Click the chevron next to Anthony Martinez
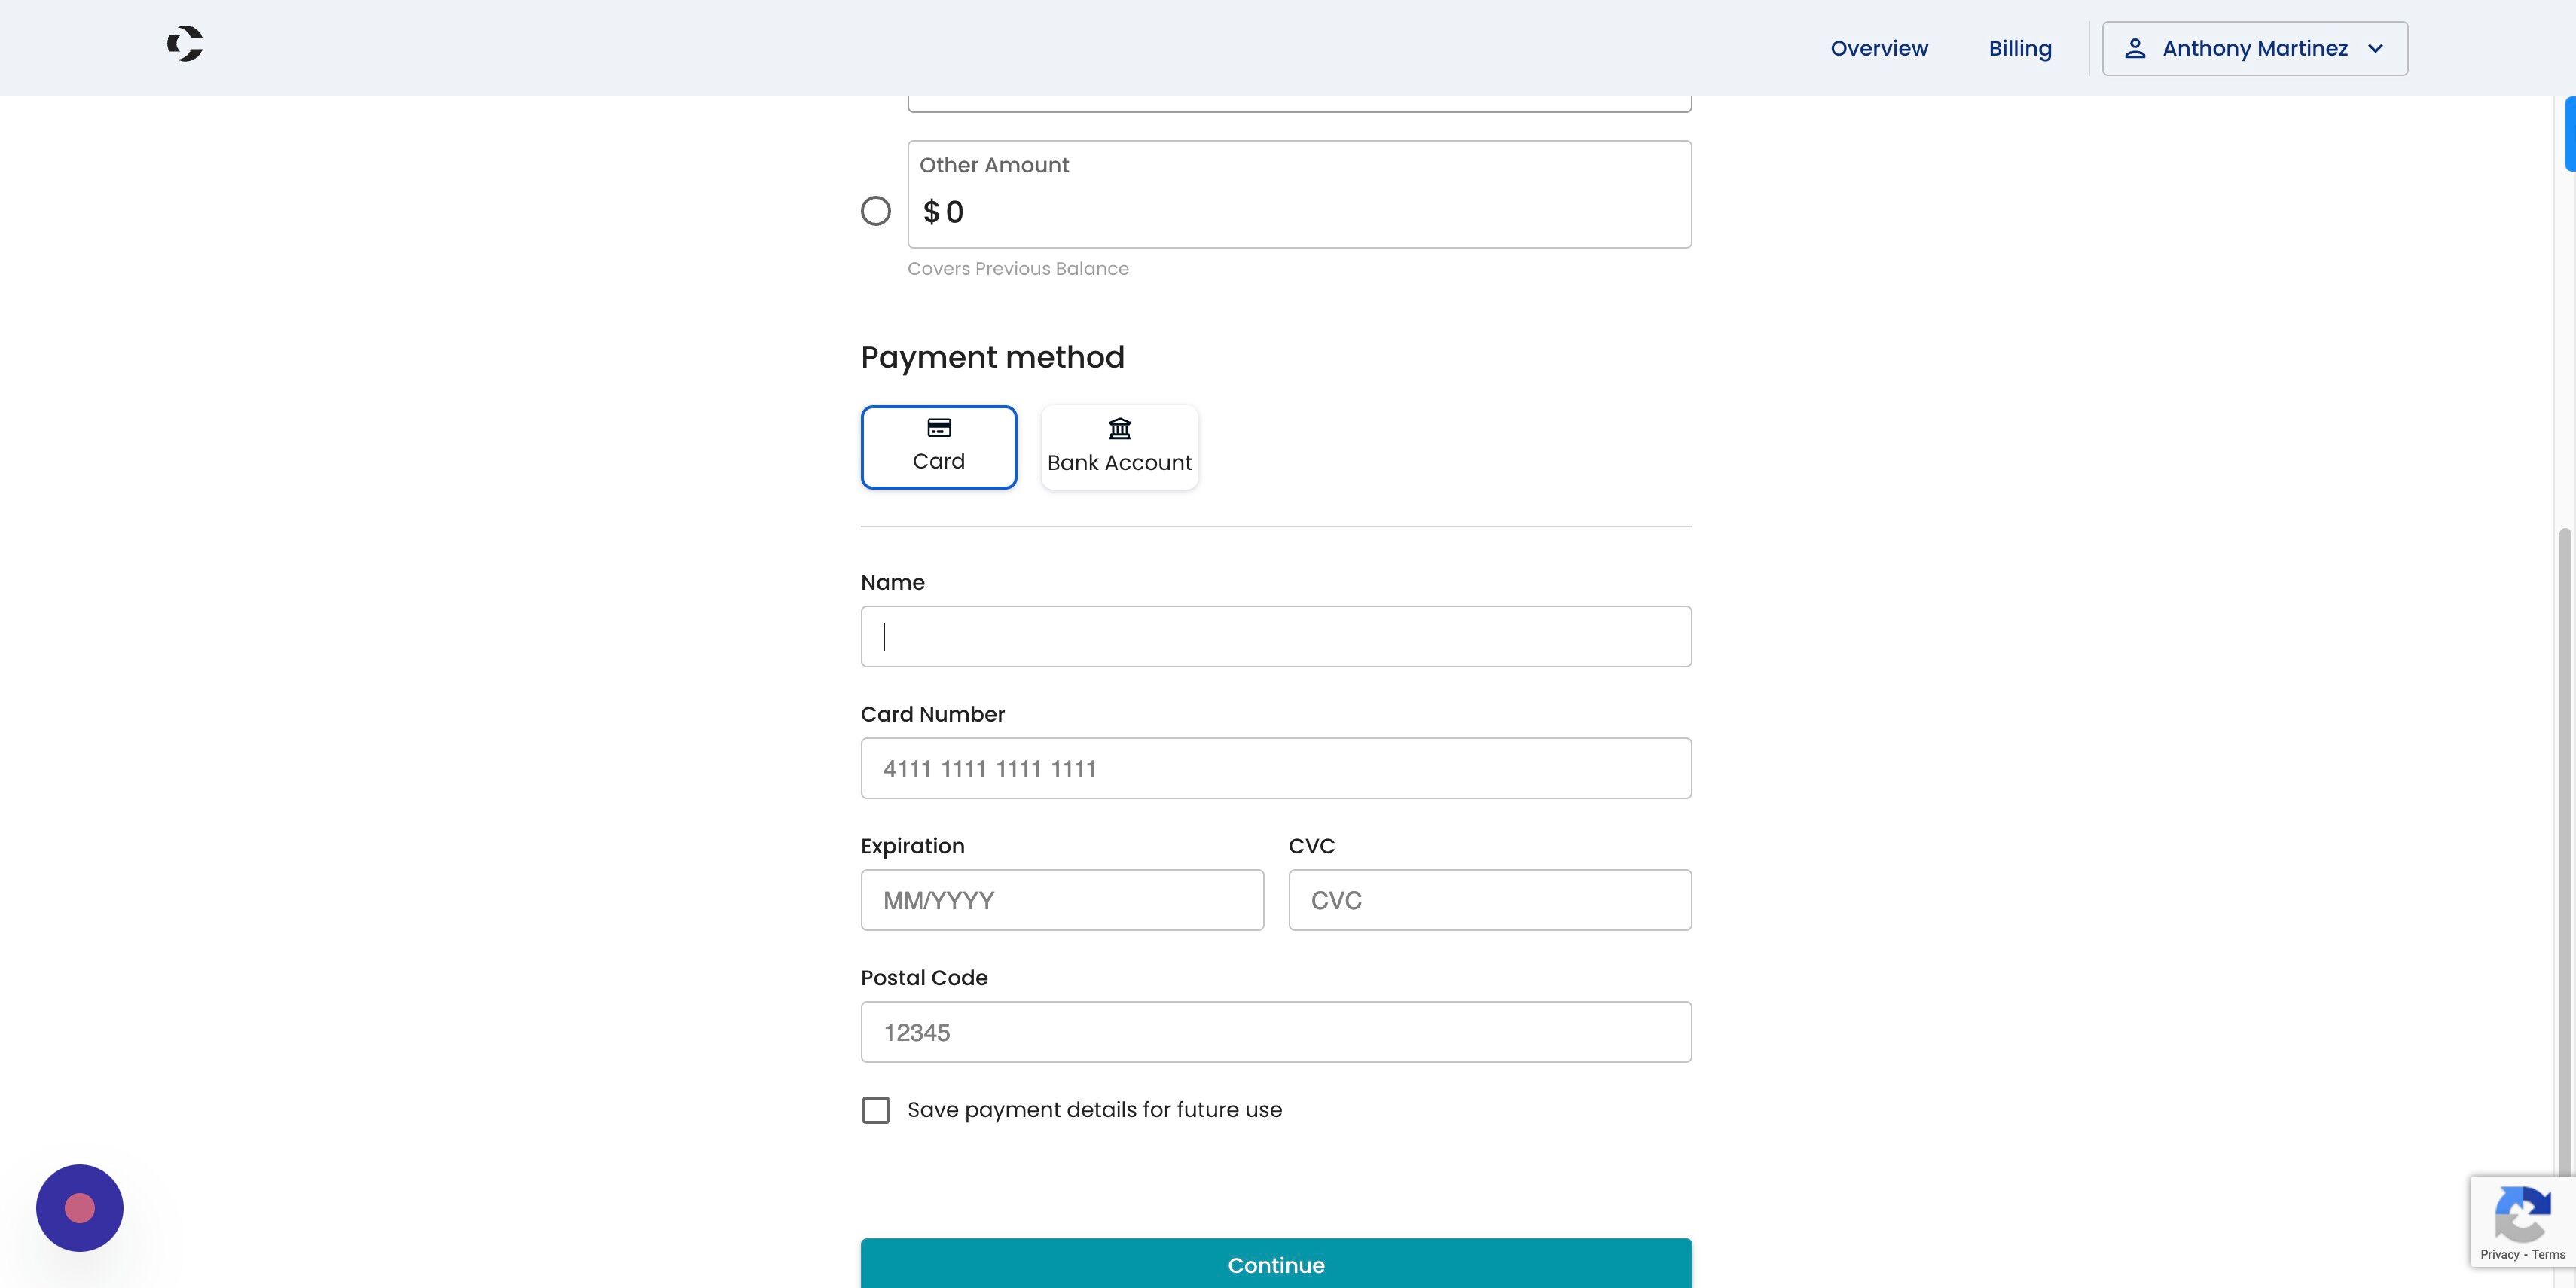Image resolution: width=2576 pixels, height=1288 pixels. click(x=2376, y=48)
